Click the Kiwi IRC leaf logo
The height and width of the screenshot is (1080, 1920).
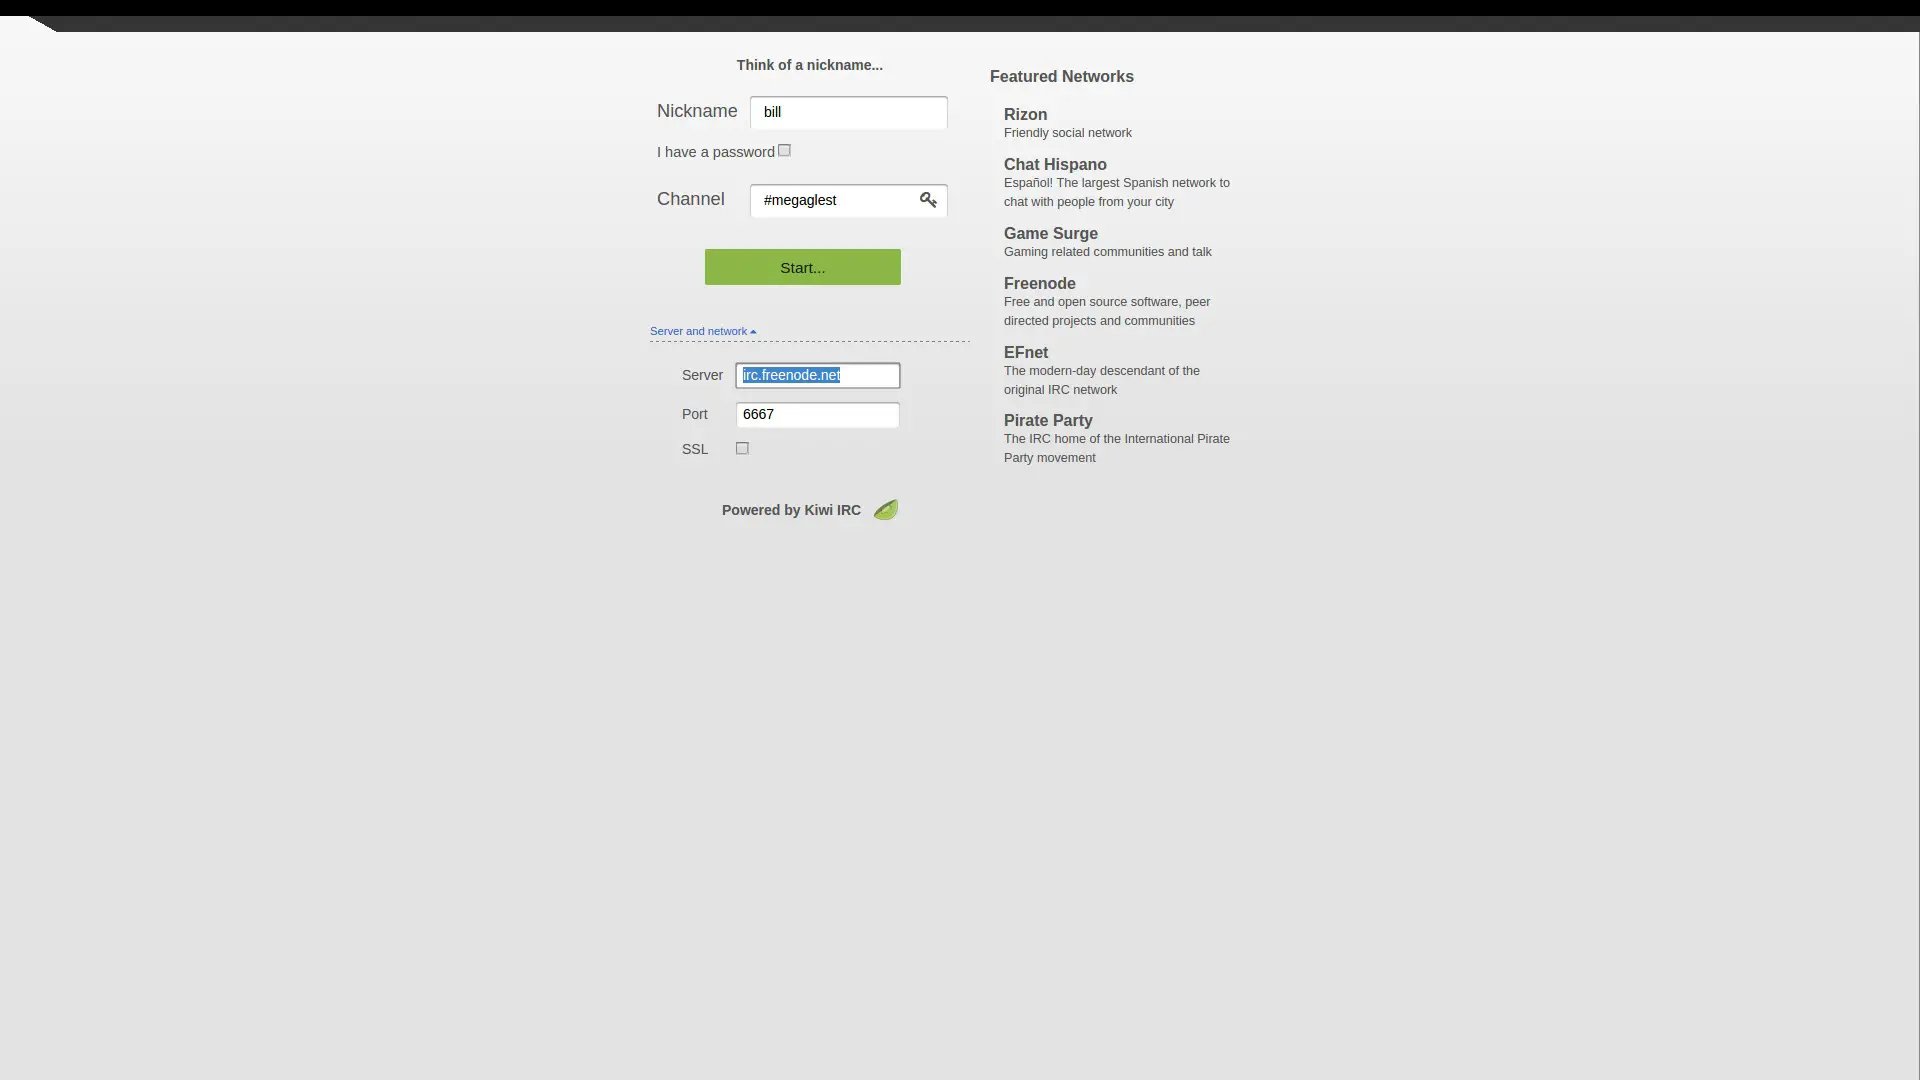click(x=886, y=510)
